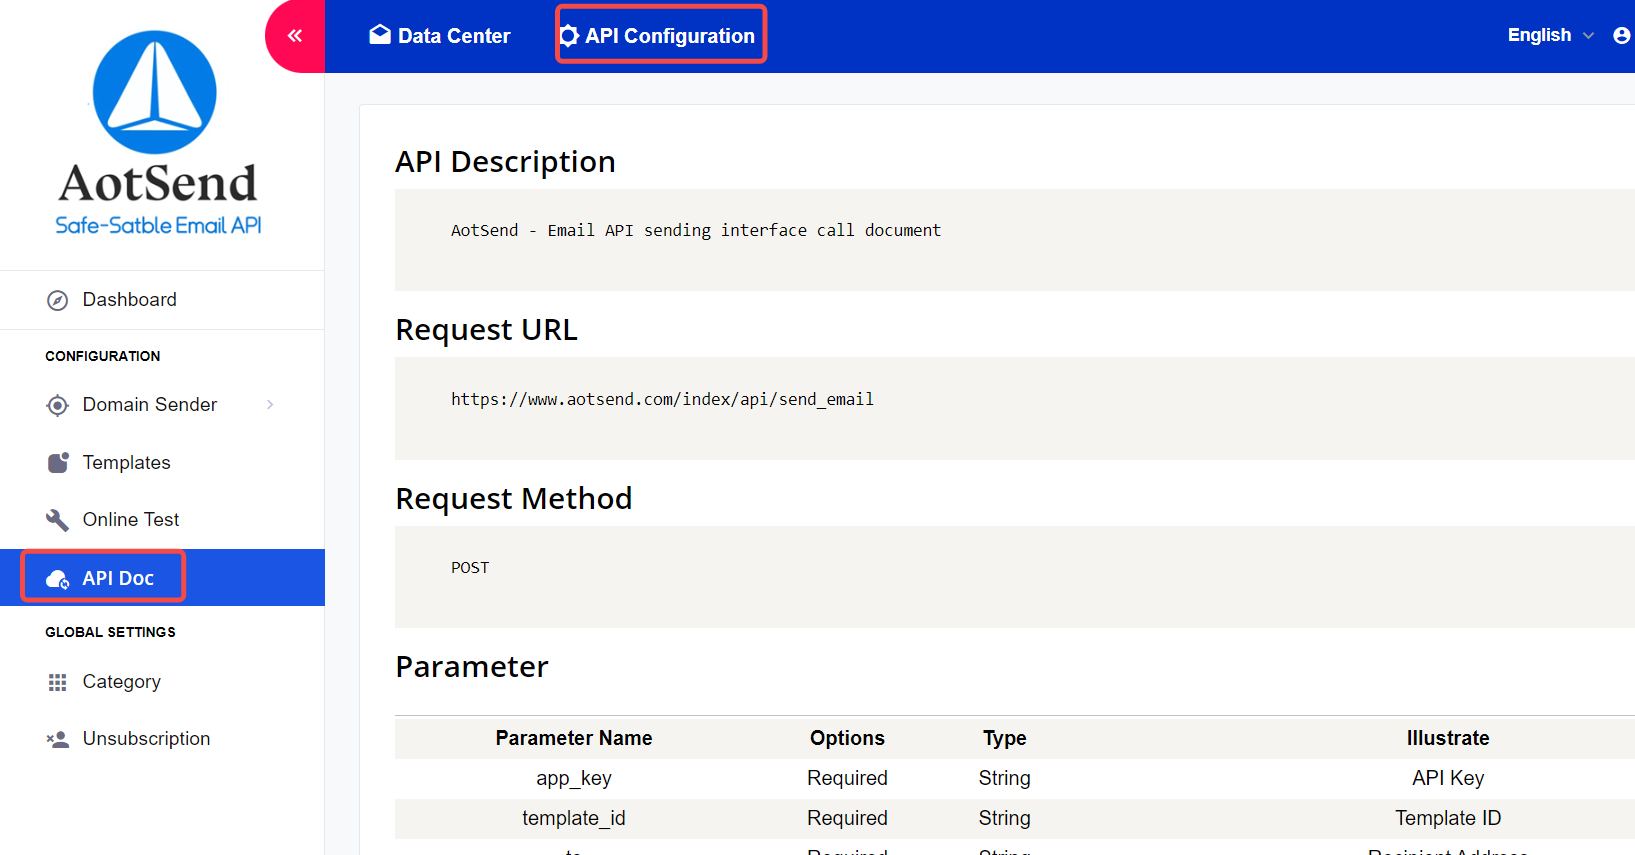This screenshot has height=855, width=1635.
Task: Open the English language dropdown
Action: (x=1551, y=35)
